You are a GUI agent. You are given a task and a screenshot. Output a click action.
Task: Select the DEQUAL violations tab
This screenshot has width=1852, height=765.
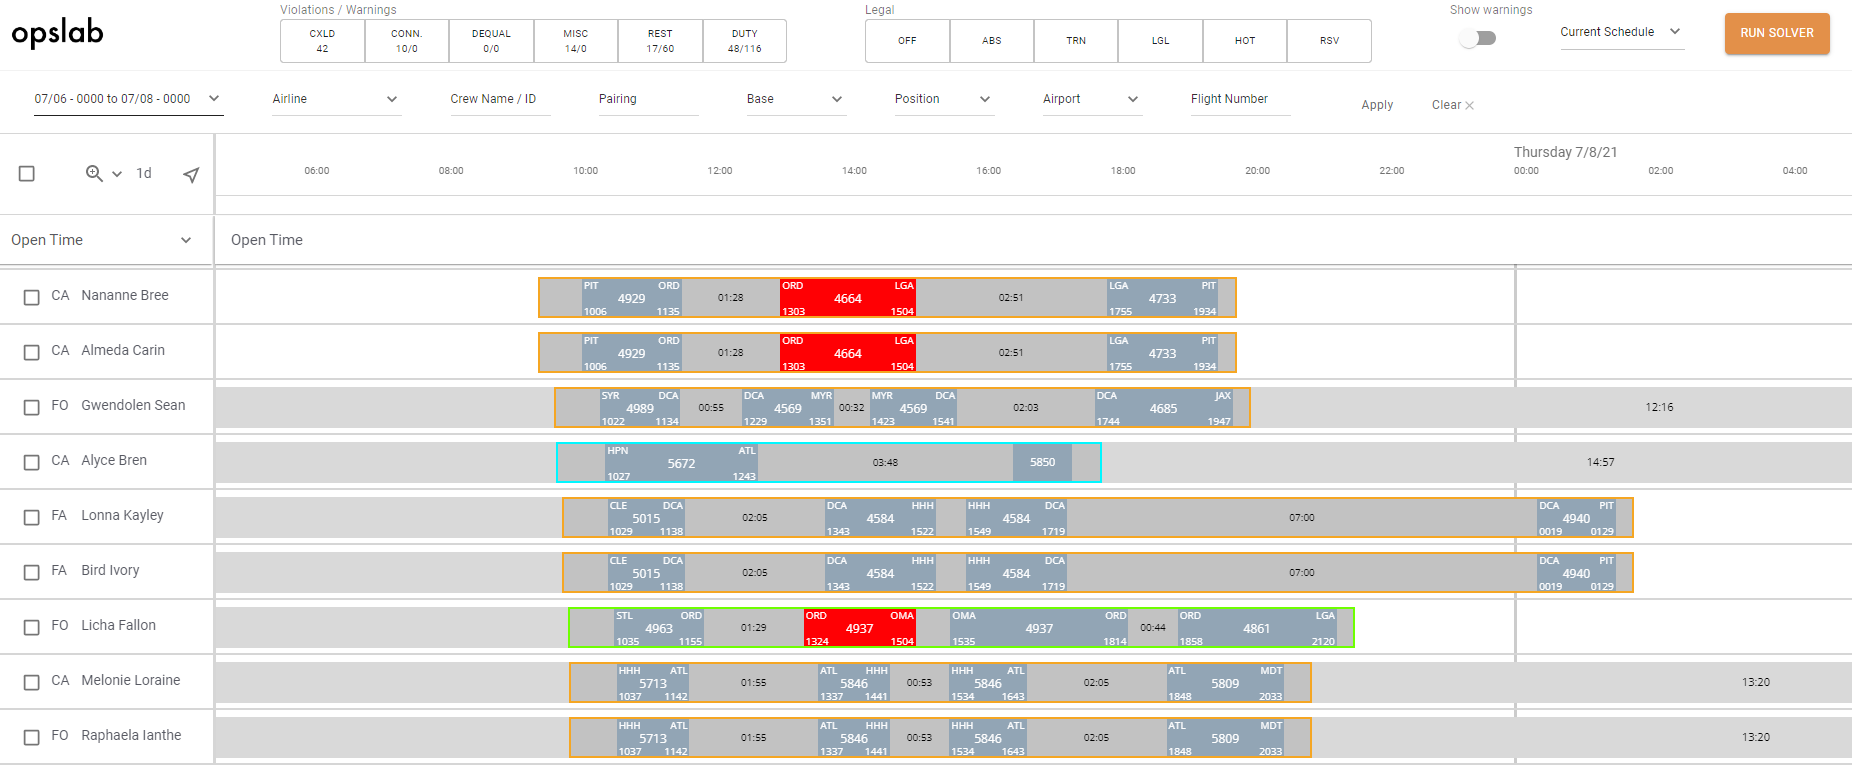tap(491, 41)
